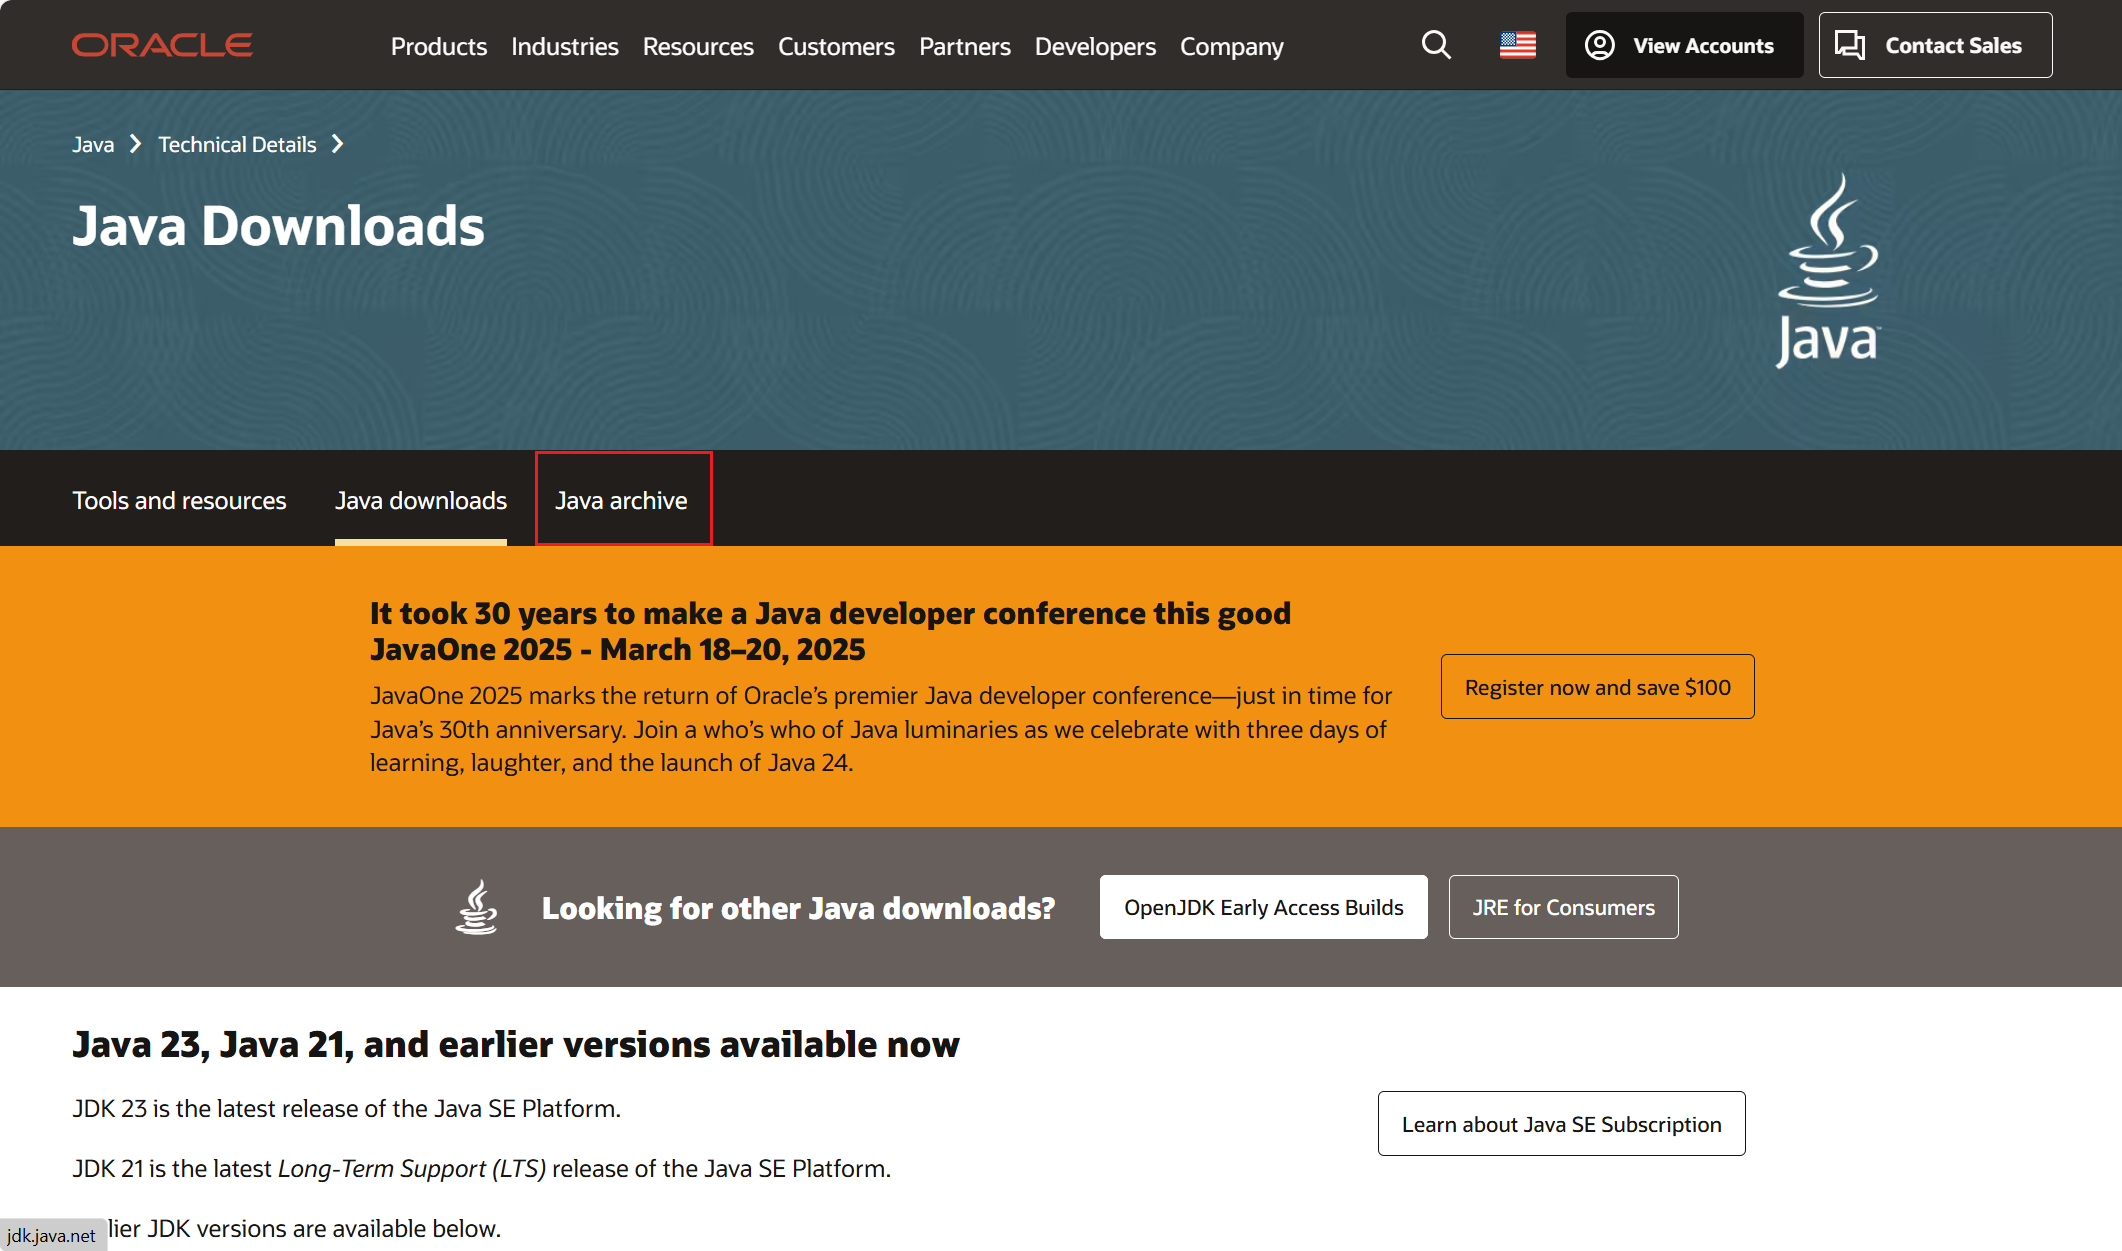2122x1251 pixels.
Task: Click 'JDK 23 is the latest release' text
Action: [x=347, y=1108]
